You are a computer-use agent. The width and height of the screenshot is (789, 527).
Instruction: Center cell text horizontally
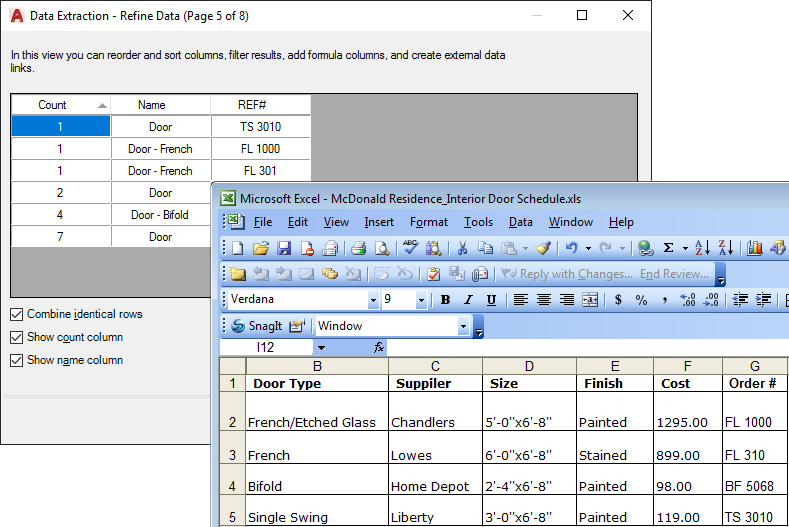pyautogui.click(x=543, y=300)
